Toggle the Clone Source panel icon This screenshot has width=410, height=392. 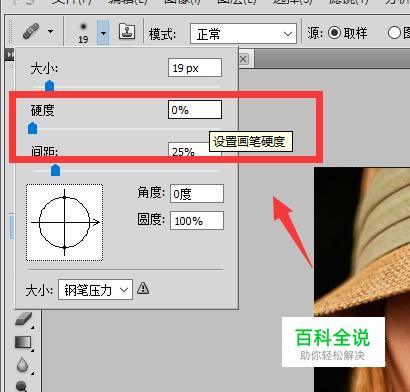point(127,32)
